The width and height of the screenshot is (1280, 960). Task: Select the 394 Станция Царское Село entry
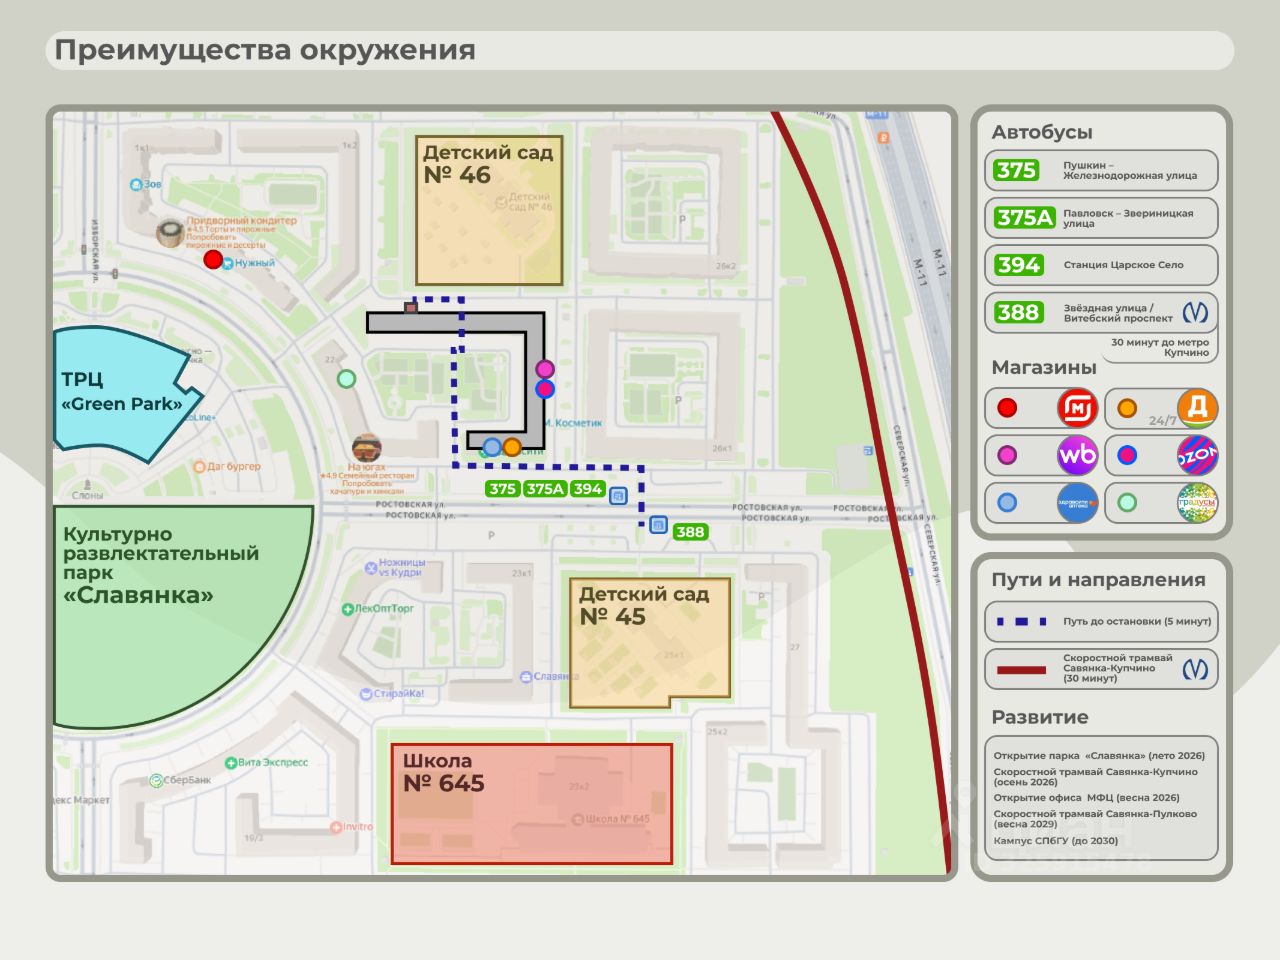[x=1101, y=265]
